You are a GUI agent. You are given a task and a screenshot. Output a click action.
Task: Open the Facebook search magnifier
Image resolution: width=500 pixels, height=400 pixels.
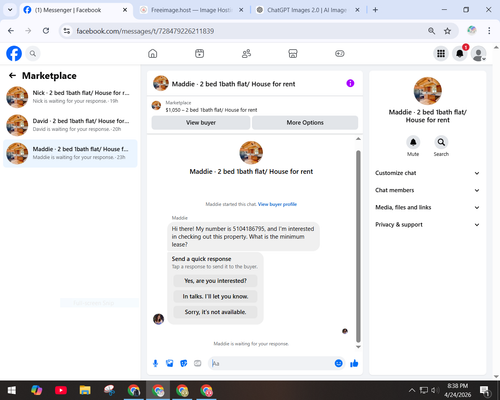point(33,53)
